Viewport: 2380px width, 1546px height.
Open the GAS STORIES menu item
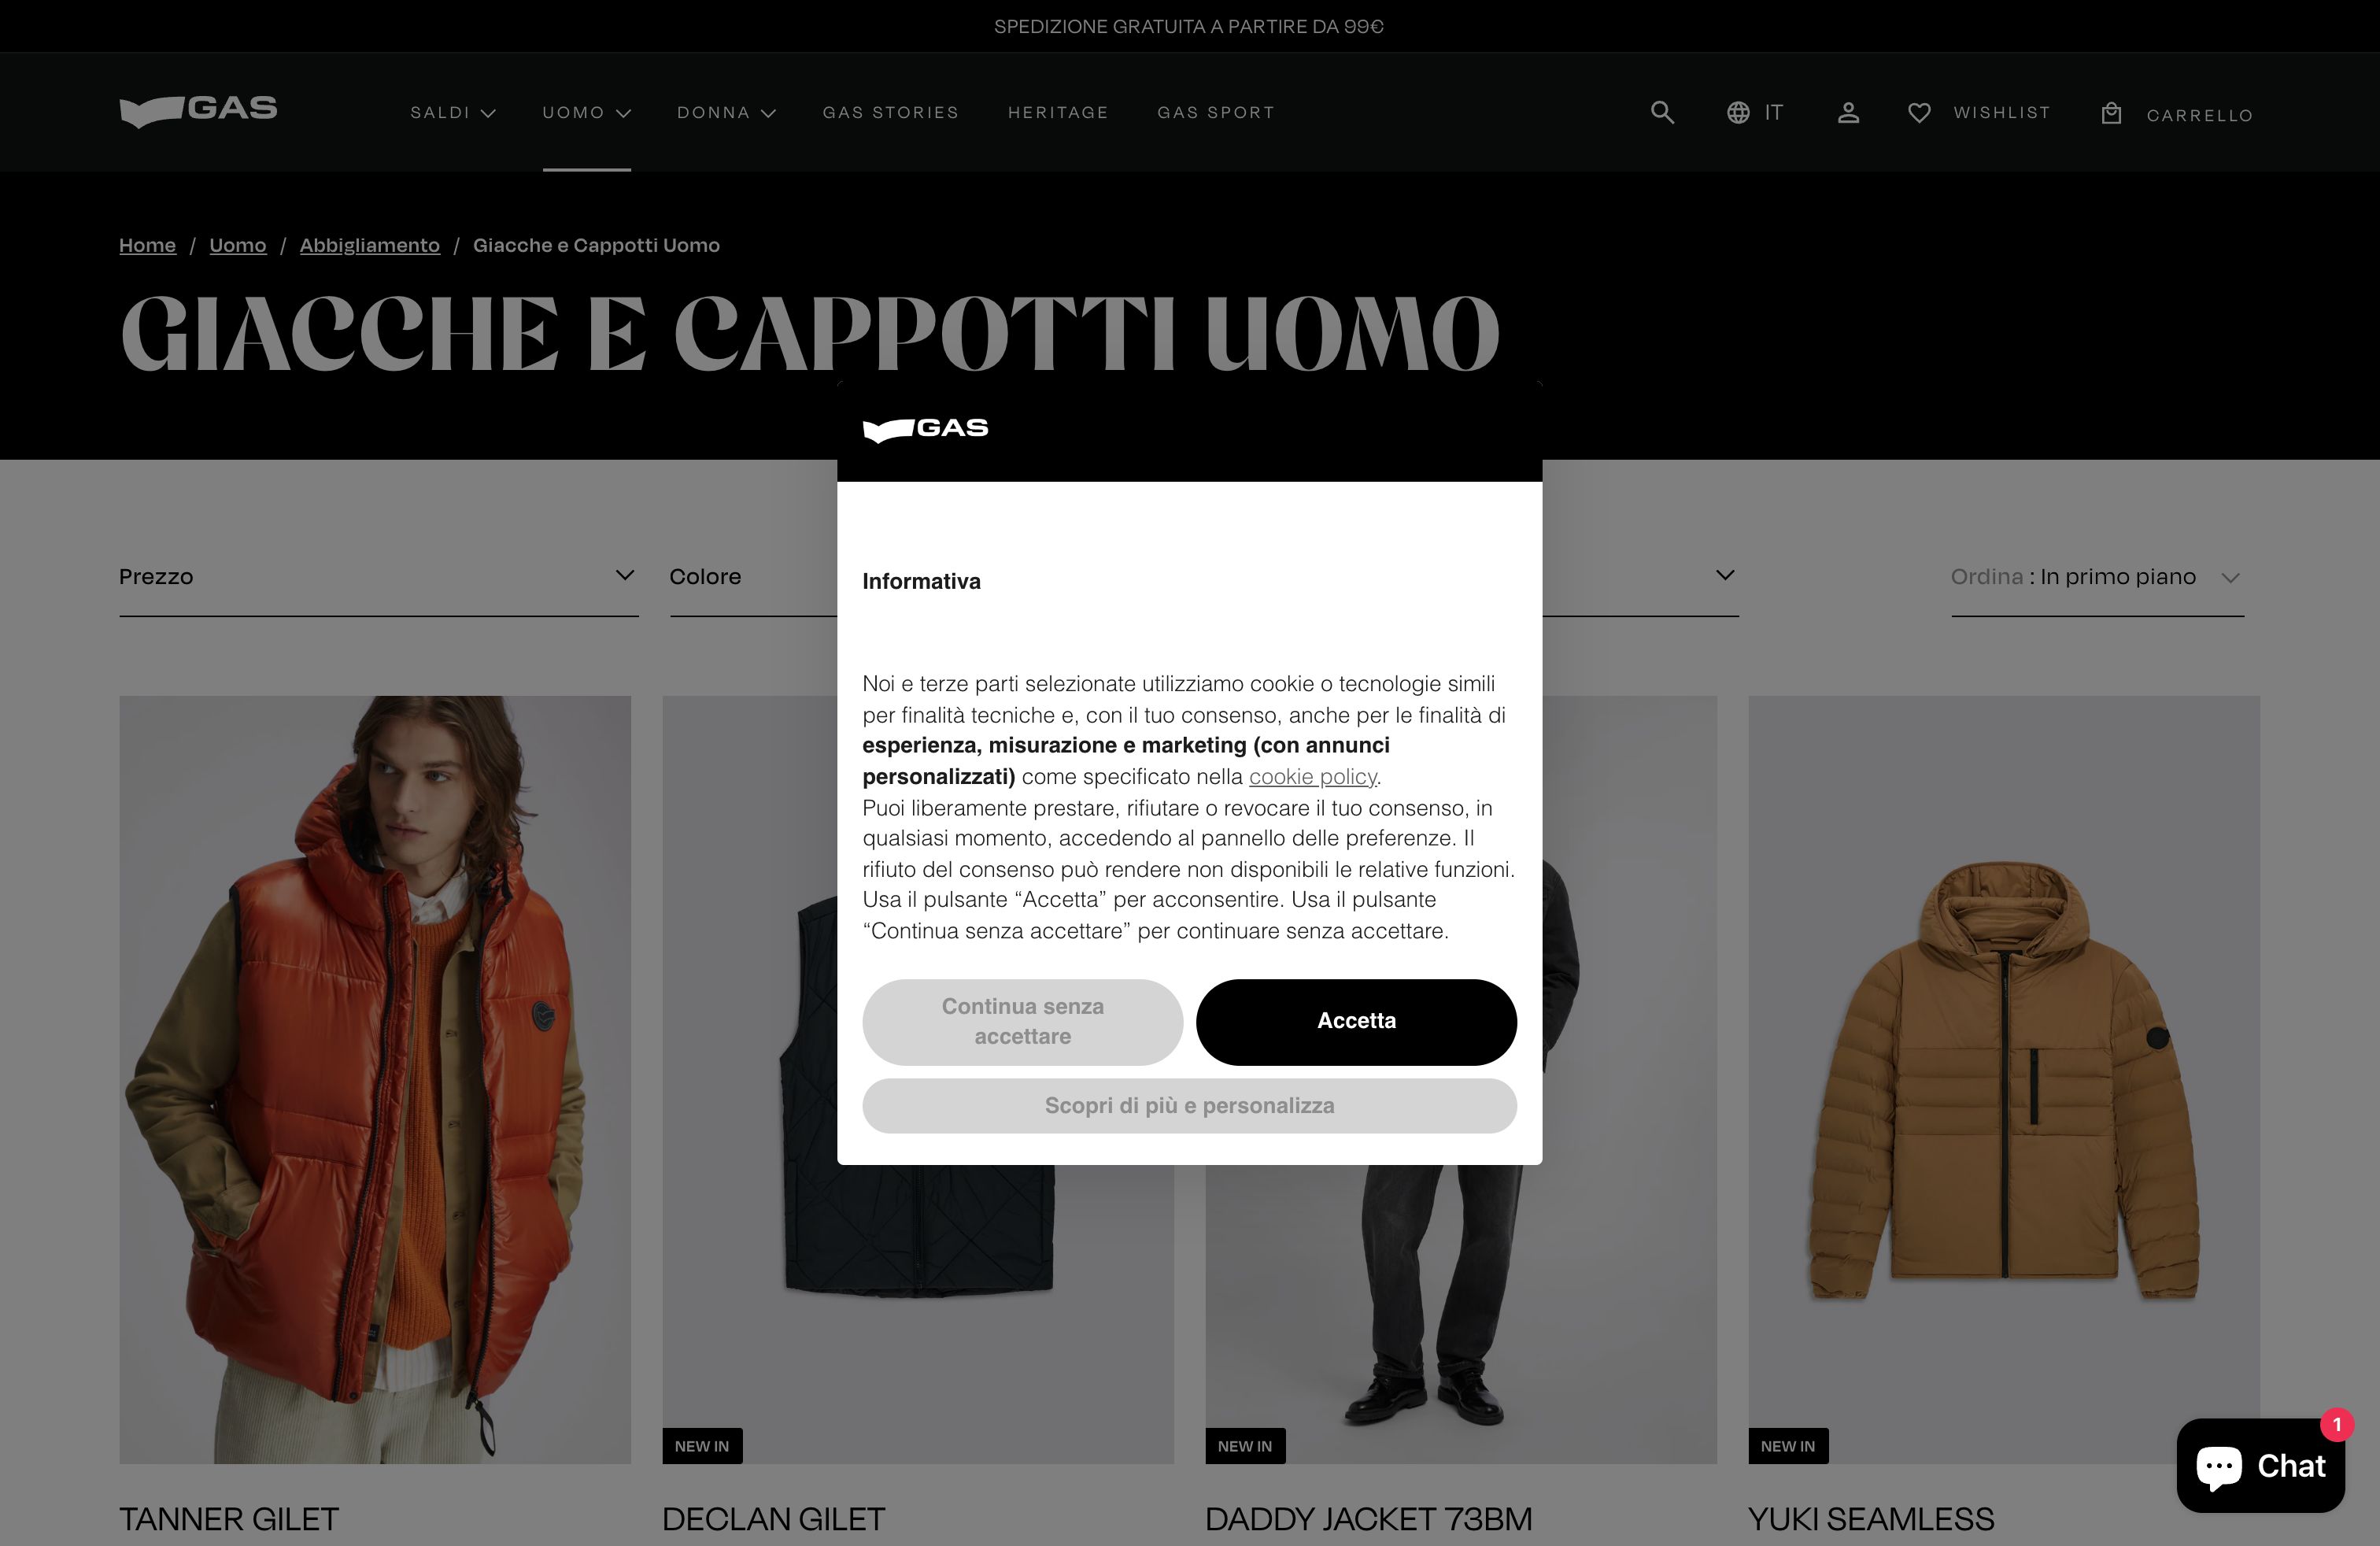pos(891,112)
